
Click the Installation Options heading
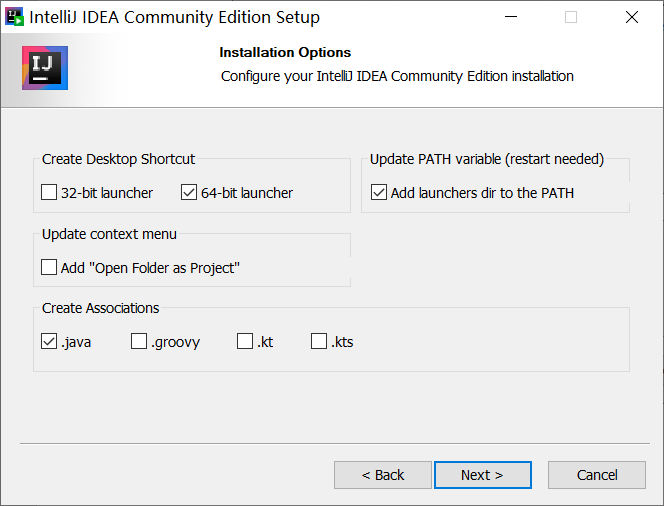(285, 52)
